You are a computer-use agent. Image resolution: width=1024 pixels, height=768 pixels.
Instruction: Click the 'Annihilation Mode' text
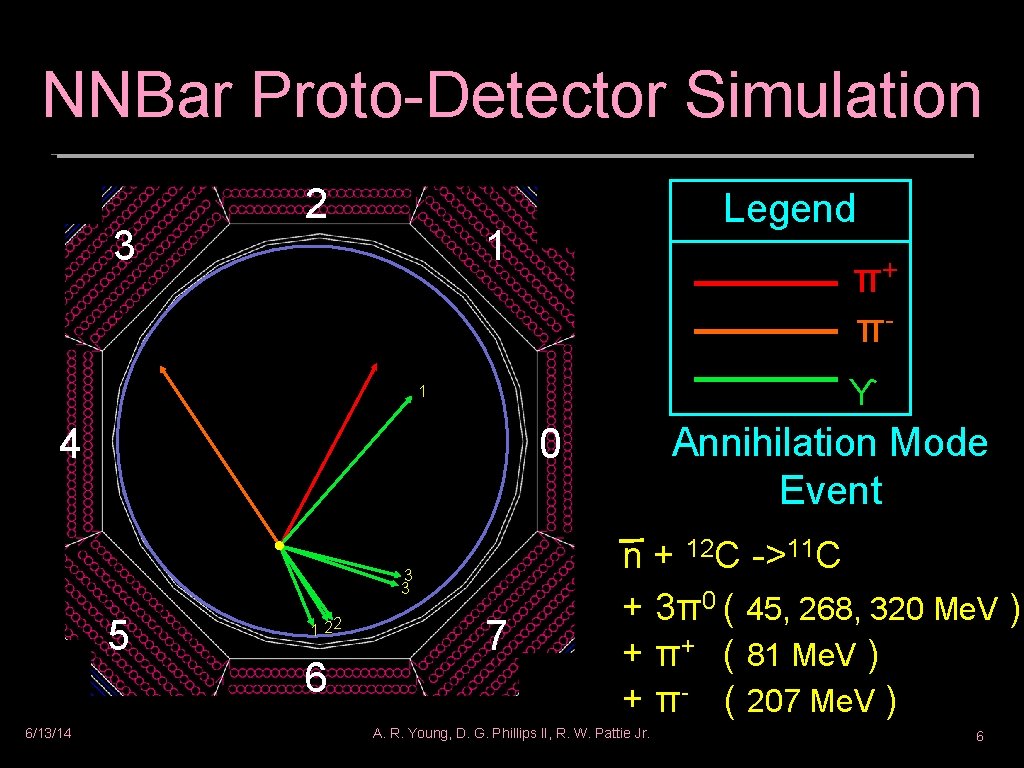(829, 442)
